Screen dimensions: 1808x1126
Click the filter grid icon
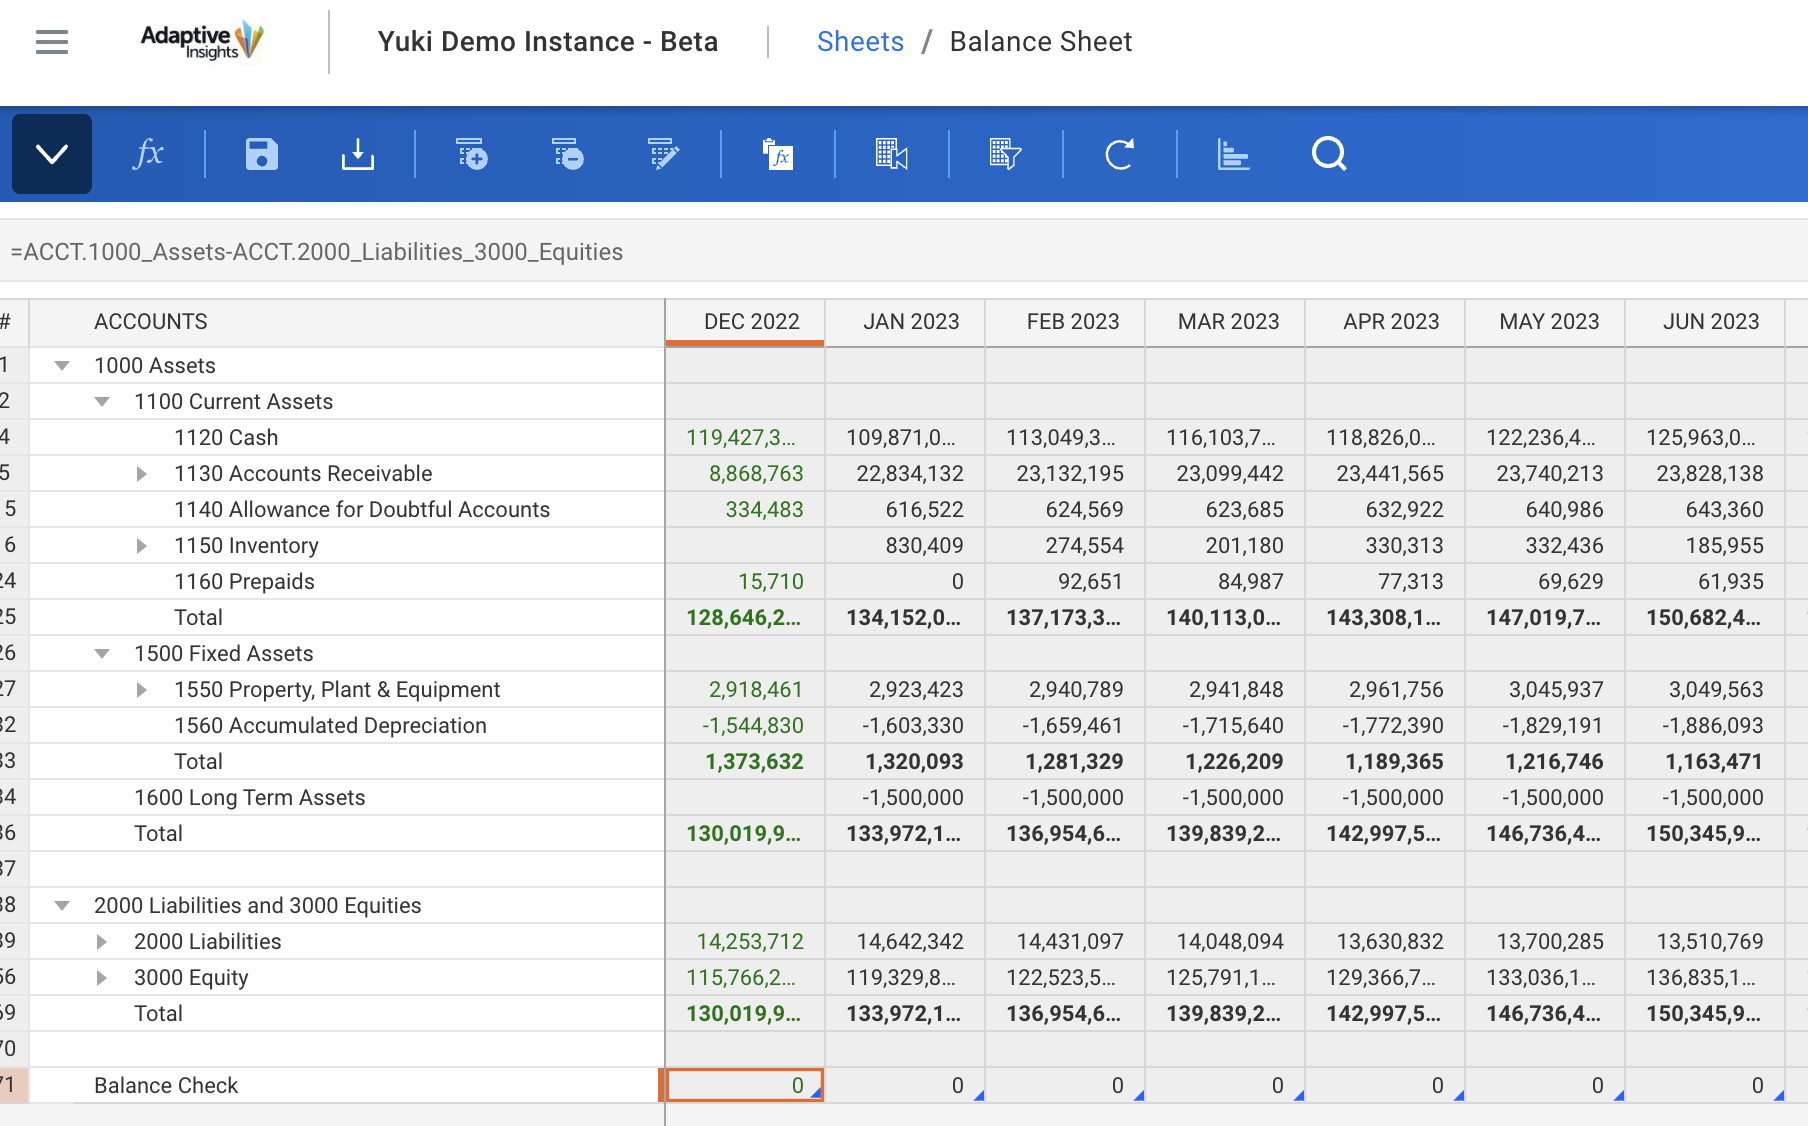tap(1005, 155)
